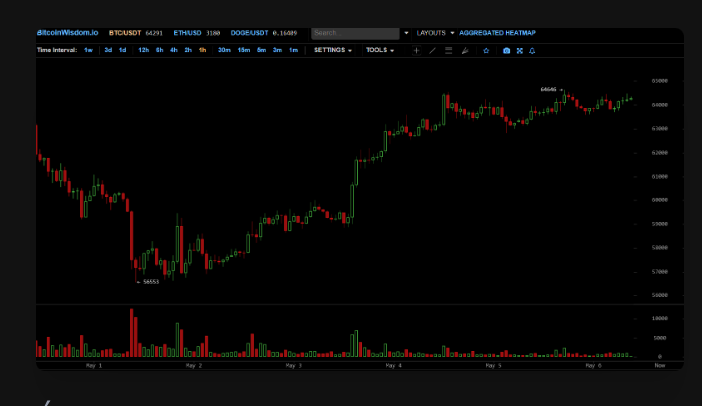702x406 pixels.
Task: Click the star favorite icon
Action: (x=485, y=50)
